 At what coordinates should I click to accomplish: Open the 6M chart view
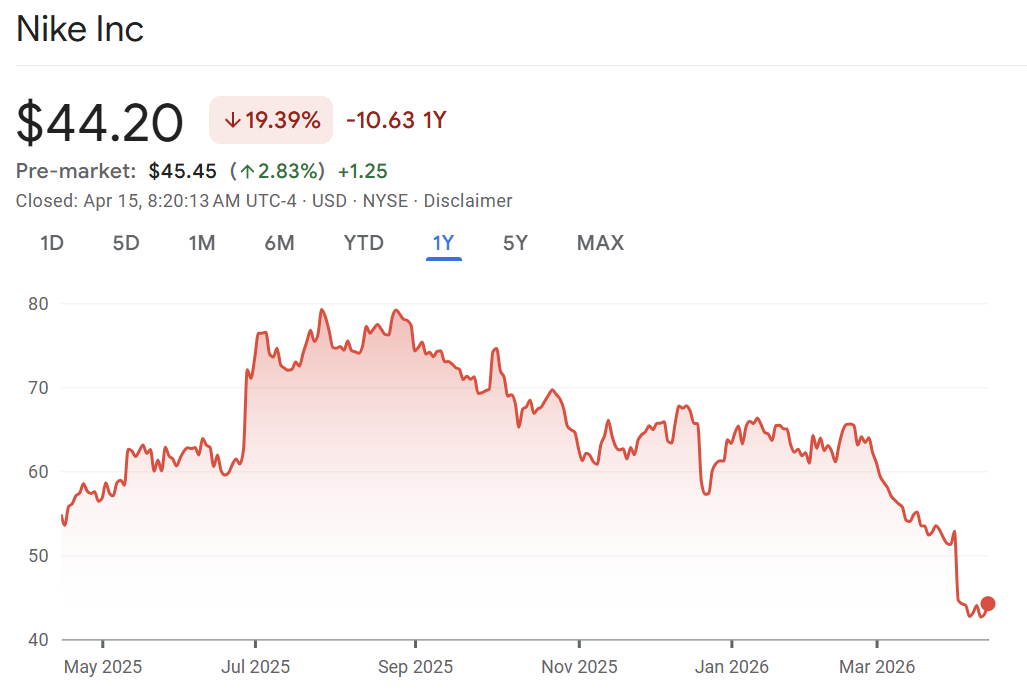point(280,243)
